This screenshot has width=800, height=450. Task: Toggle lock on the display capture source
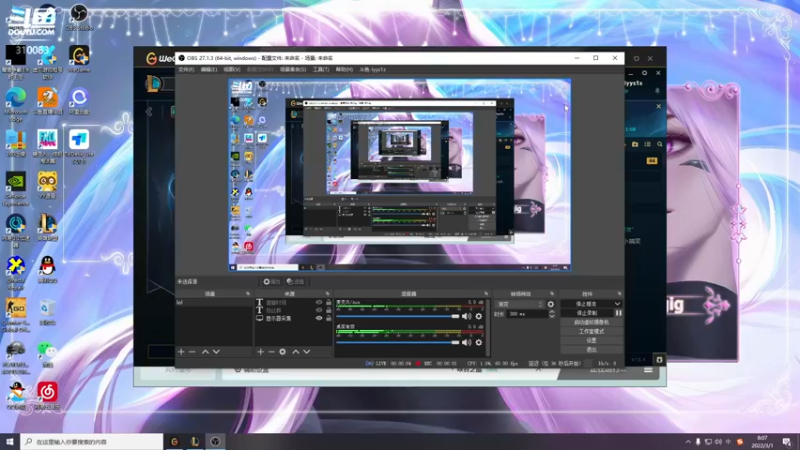click(329, 318)
